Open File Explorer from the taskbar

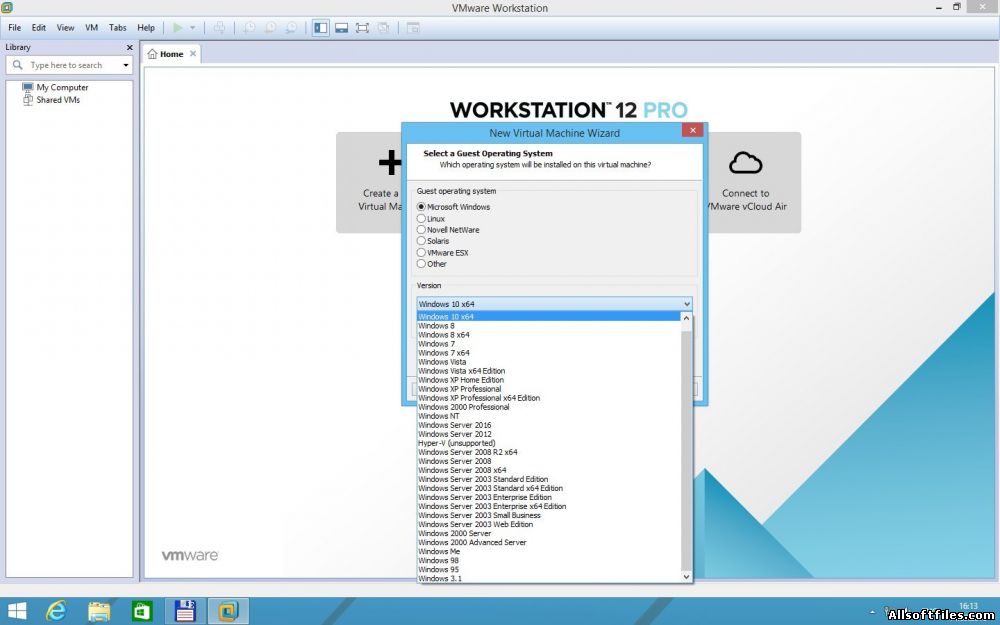point(99,610)
